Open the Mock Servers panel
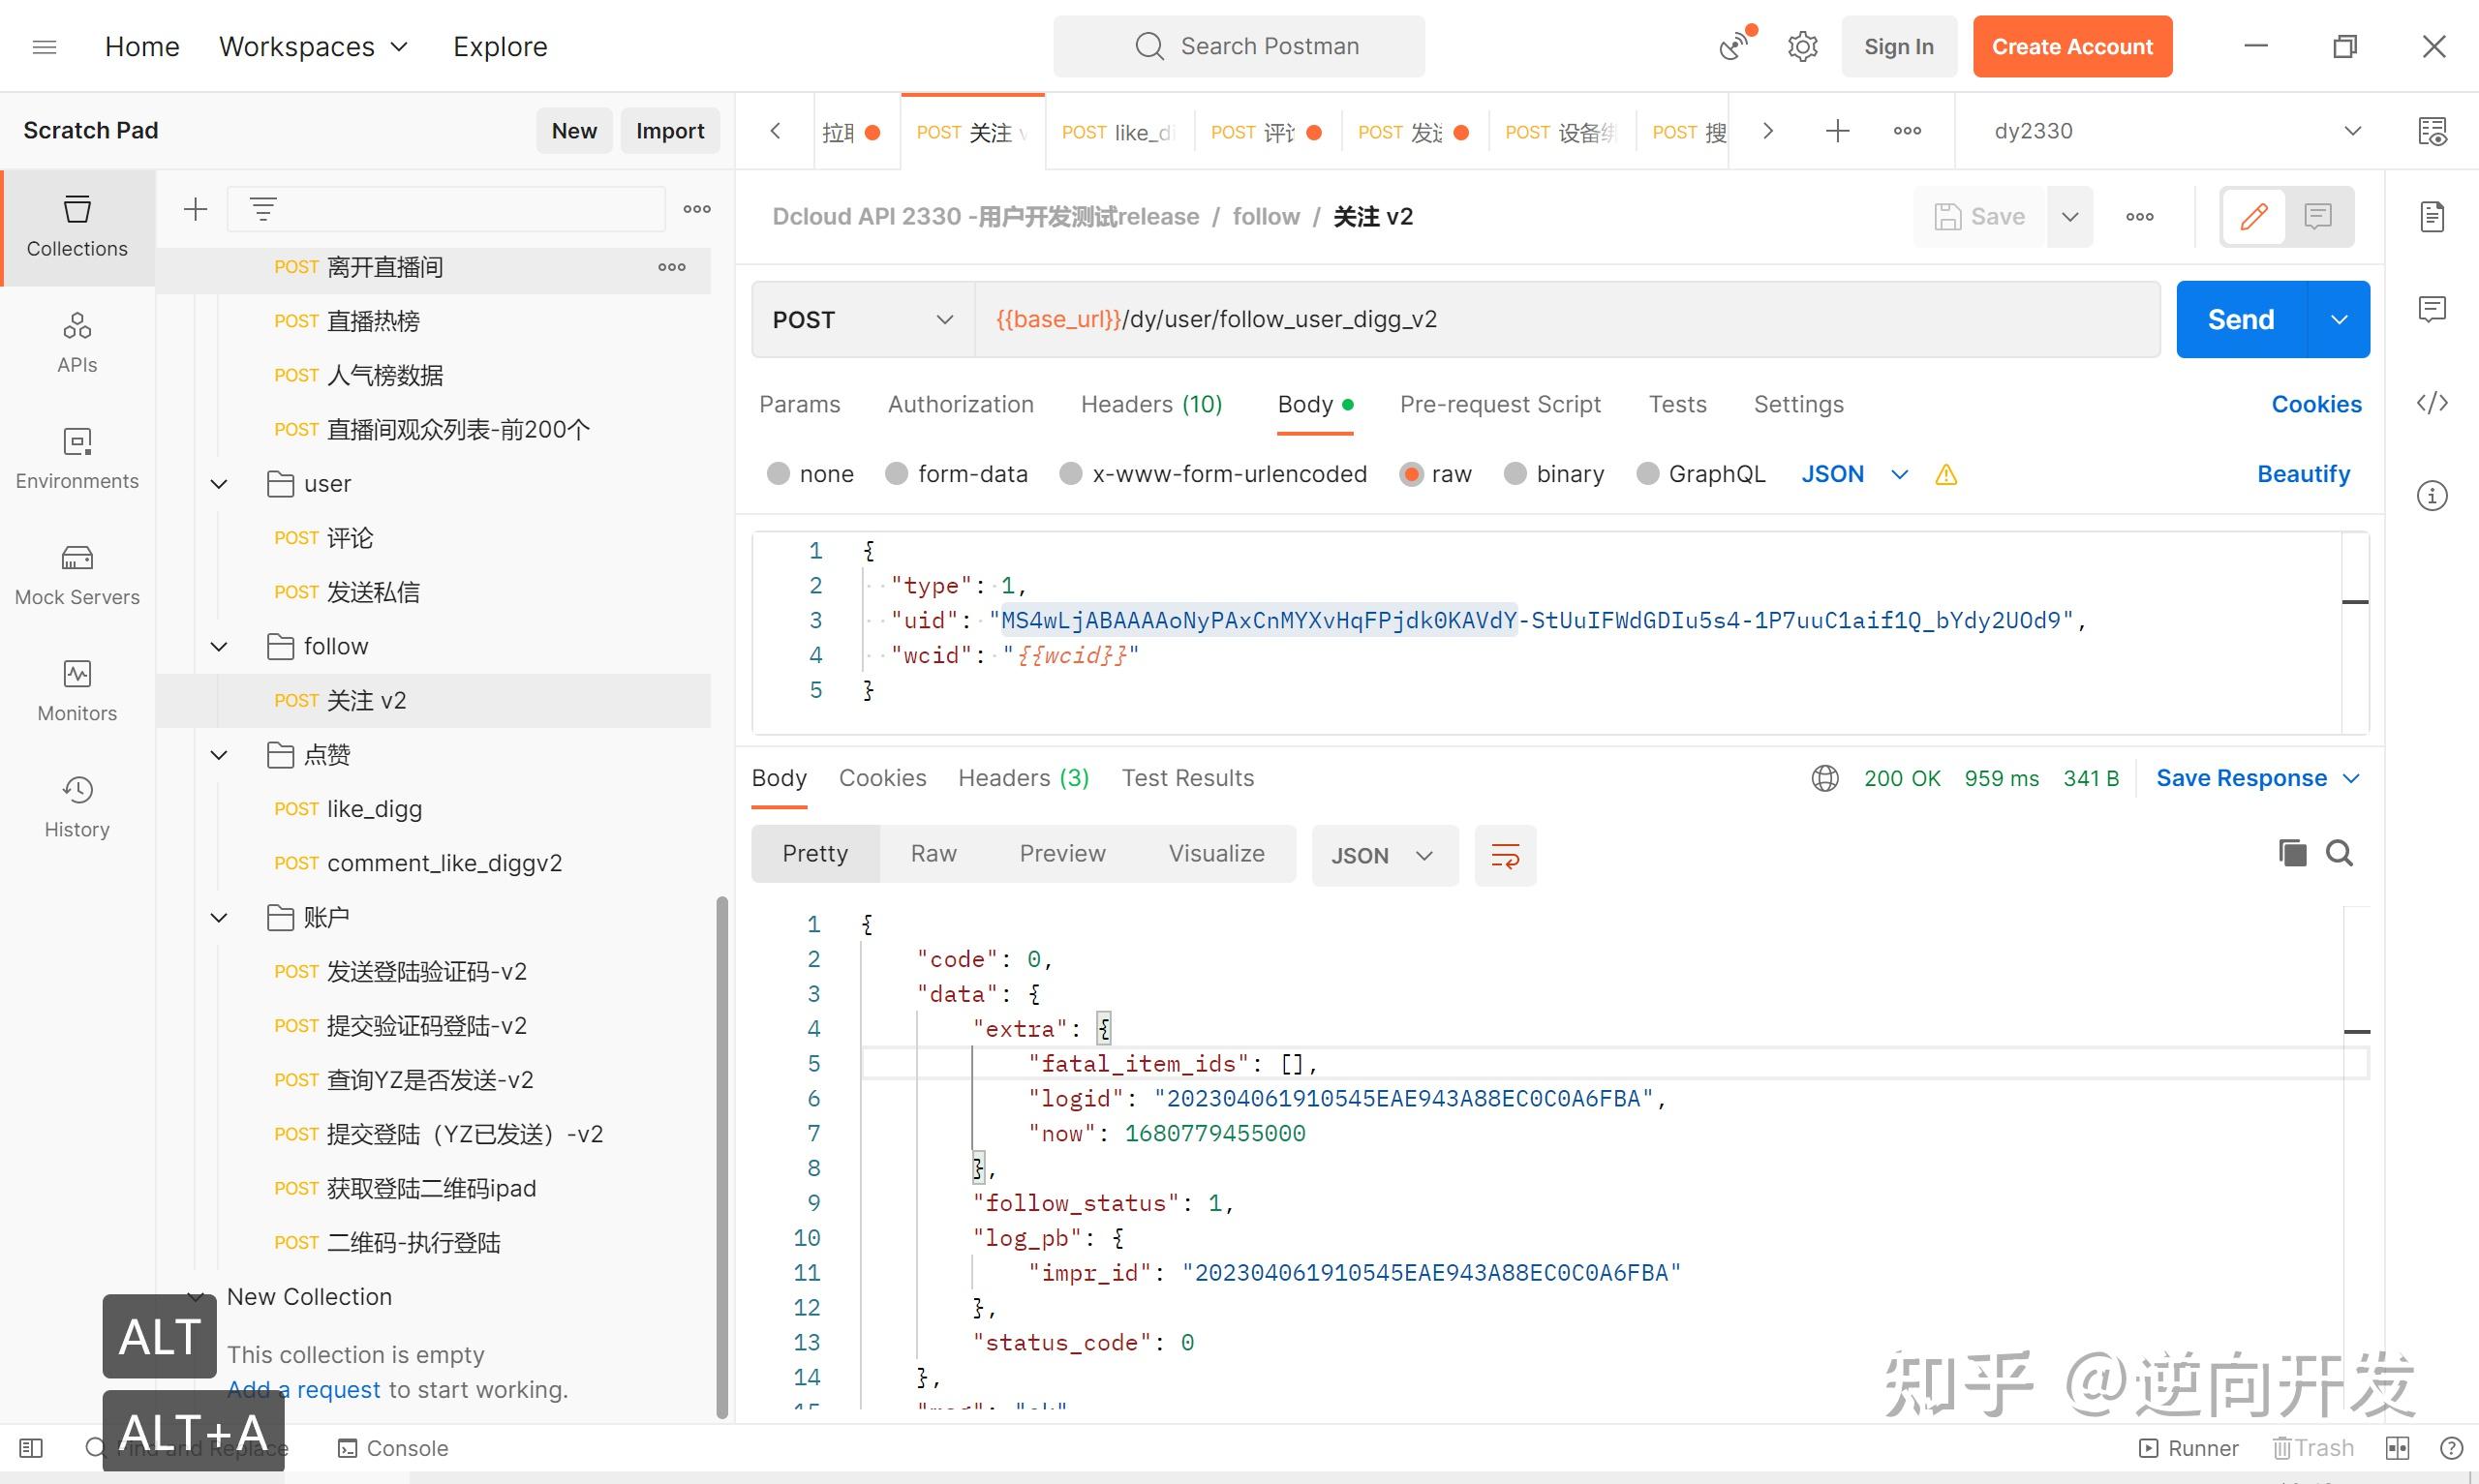Image resolution: width=2479 pixels, height=1484 pixels. pos(77,575)
